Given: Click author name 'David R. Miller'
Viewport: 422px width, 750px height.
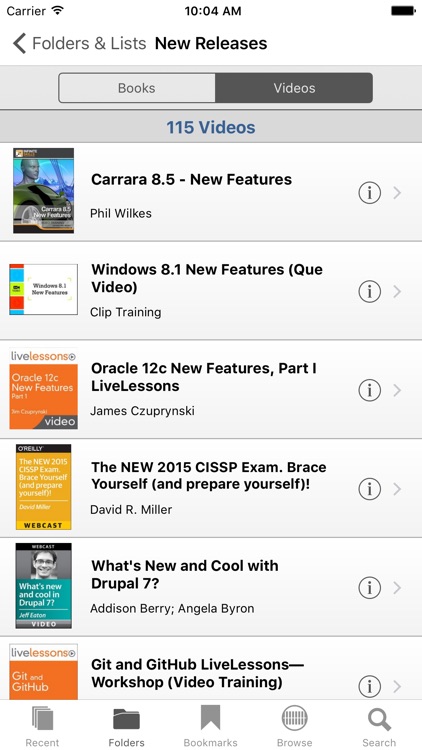Looking at the screenshot, I should tap(131, 509).
